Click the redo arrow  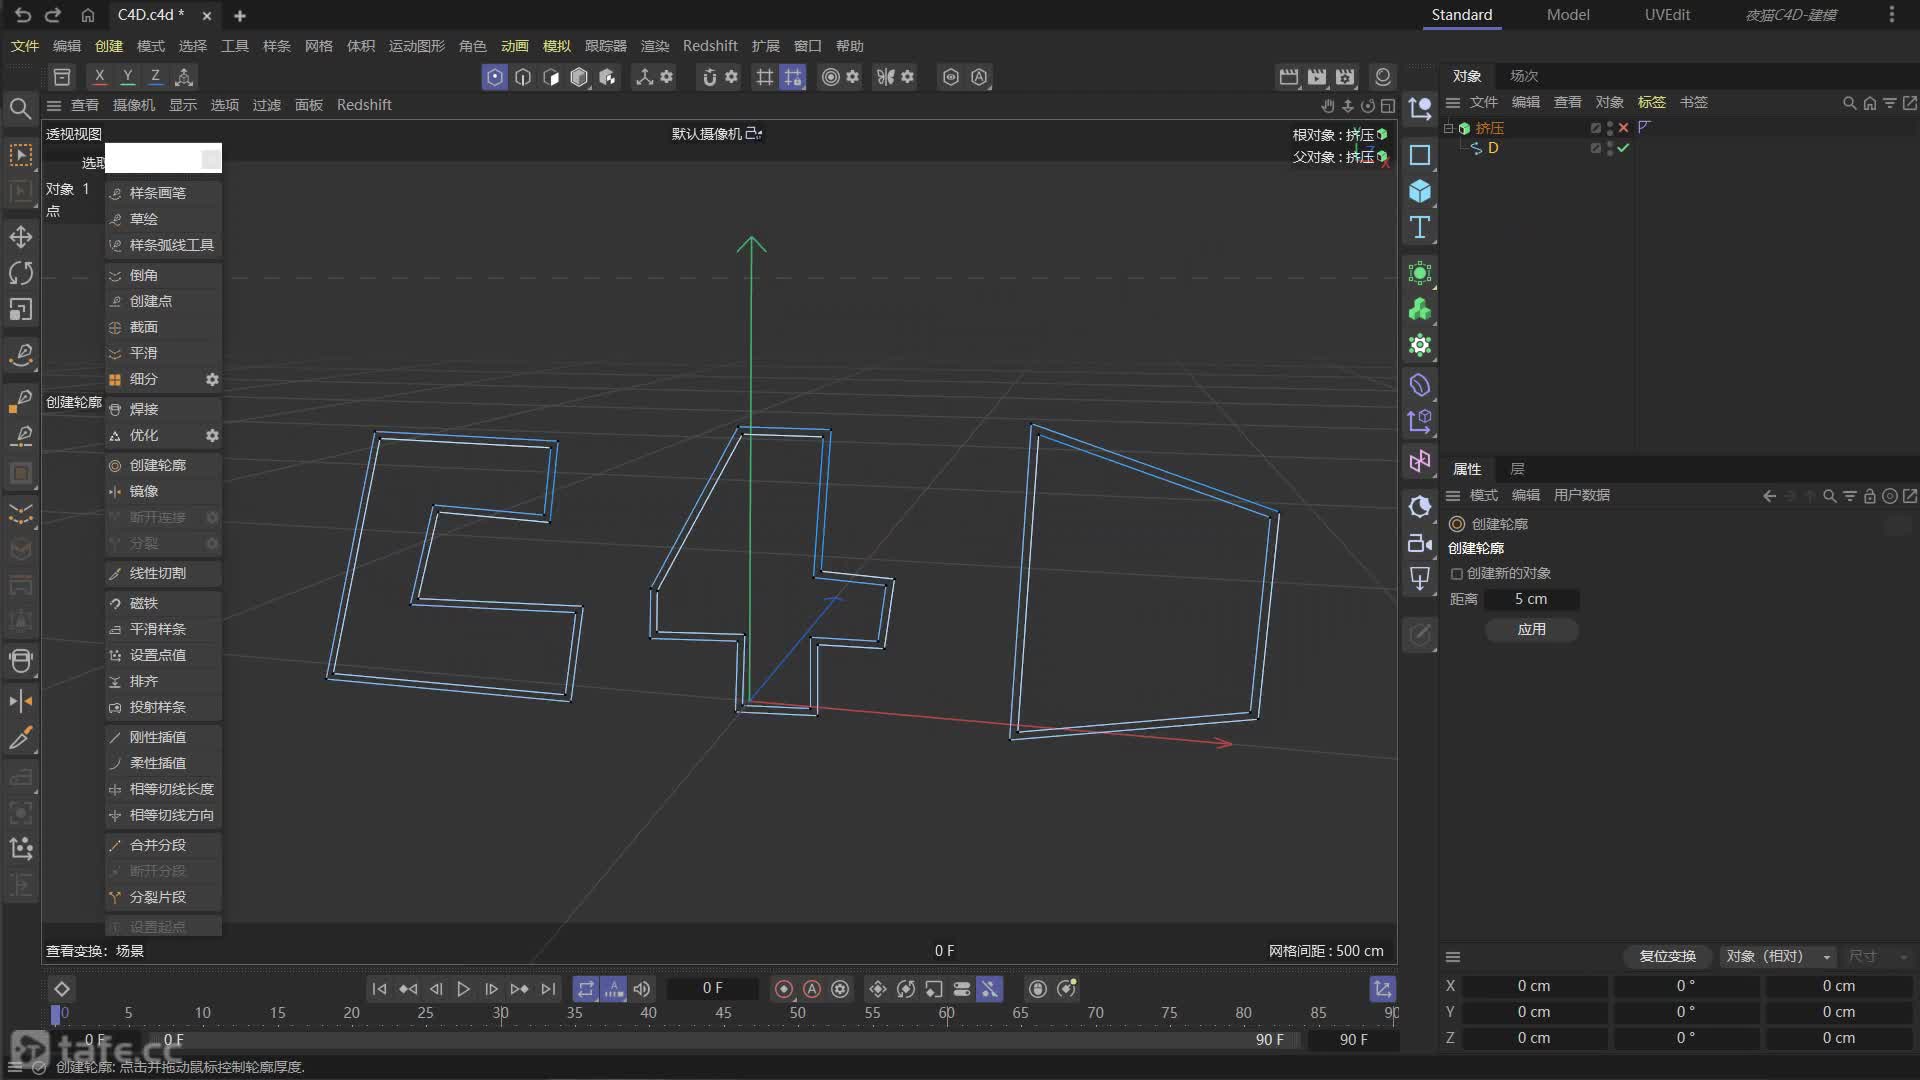(54, 15)
